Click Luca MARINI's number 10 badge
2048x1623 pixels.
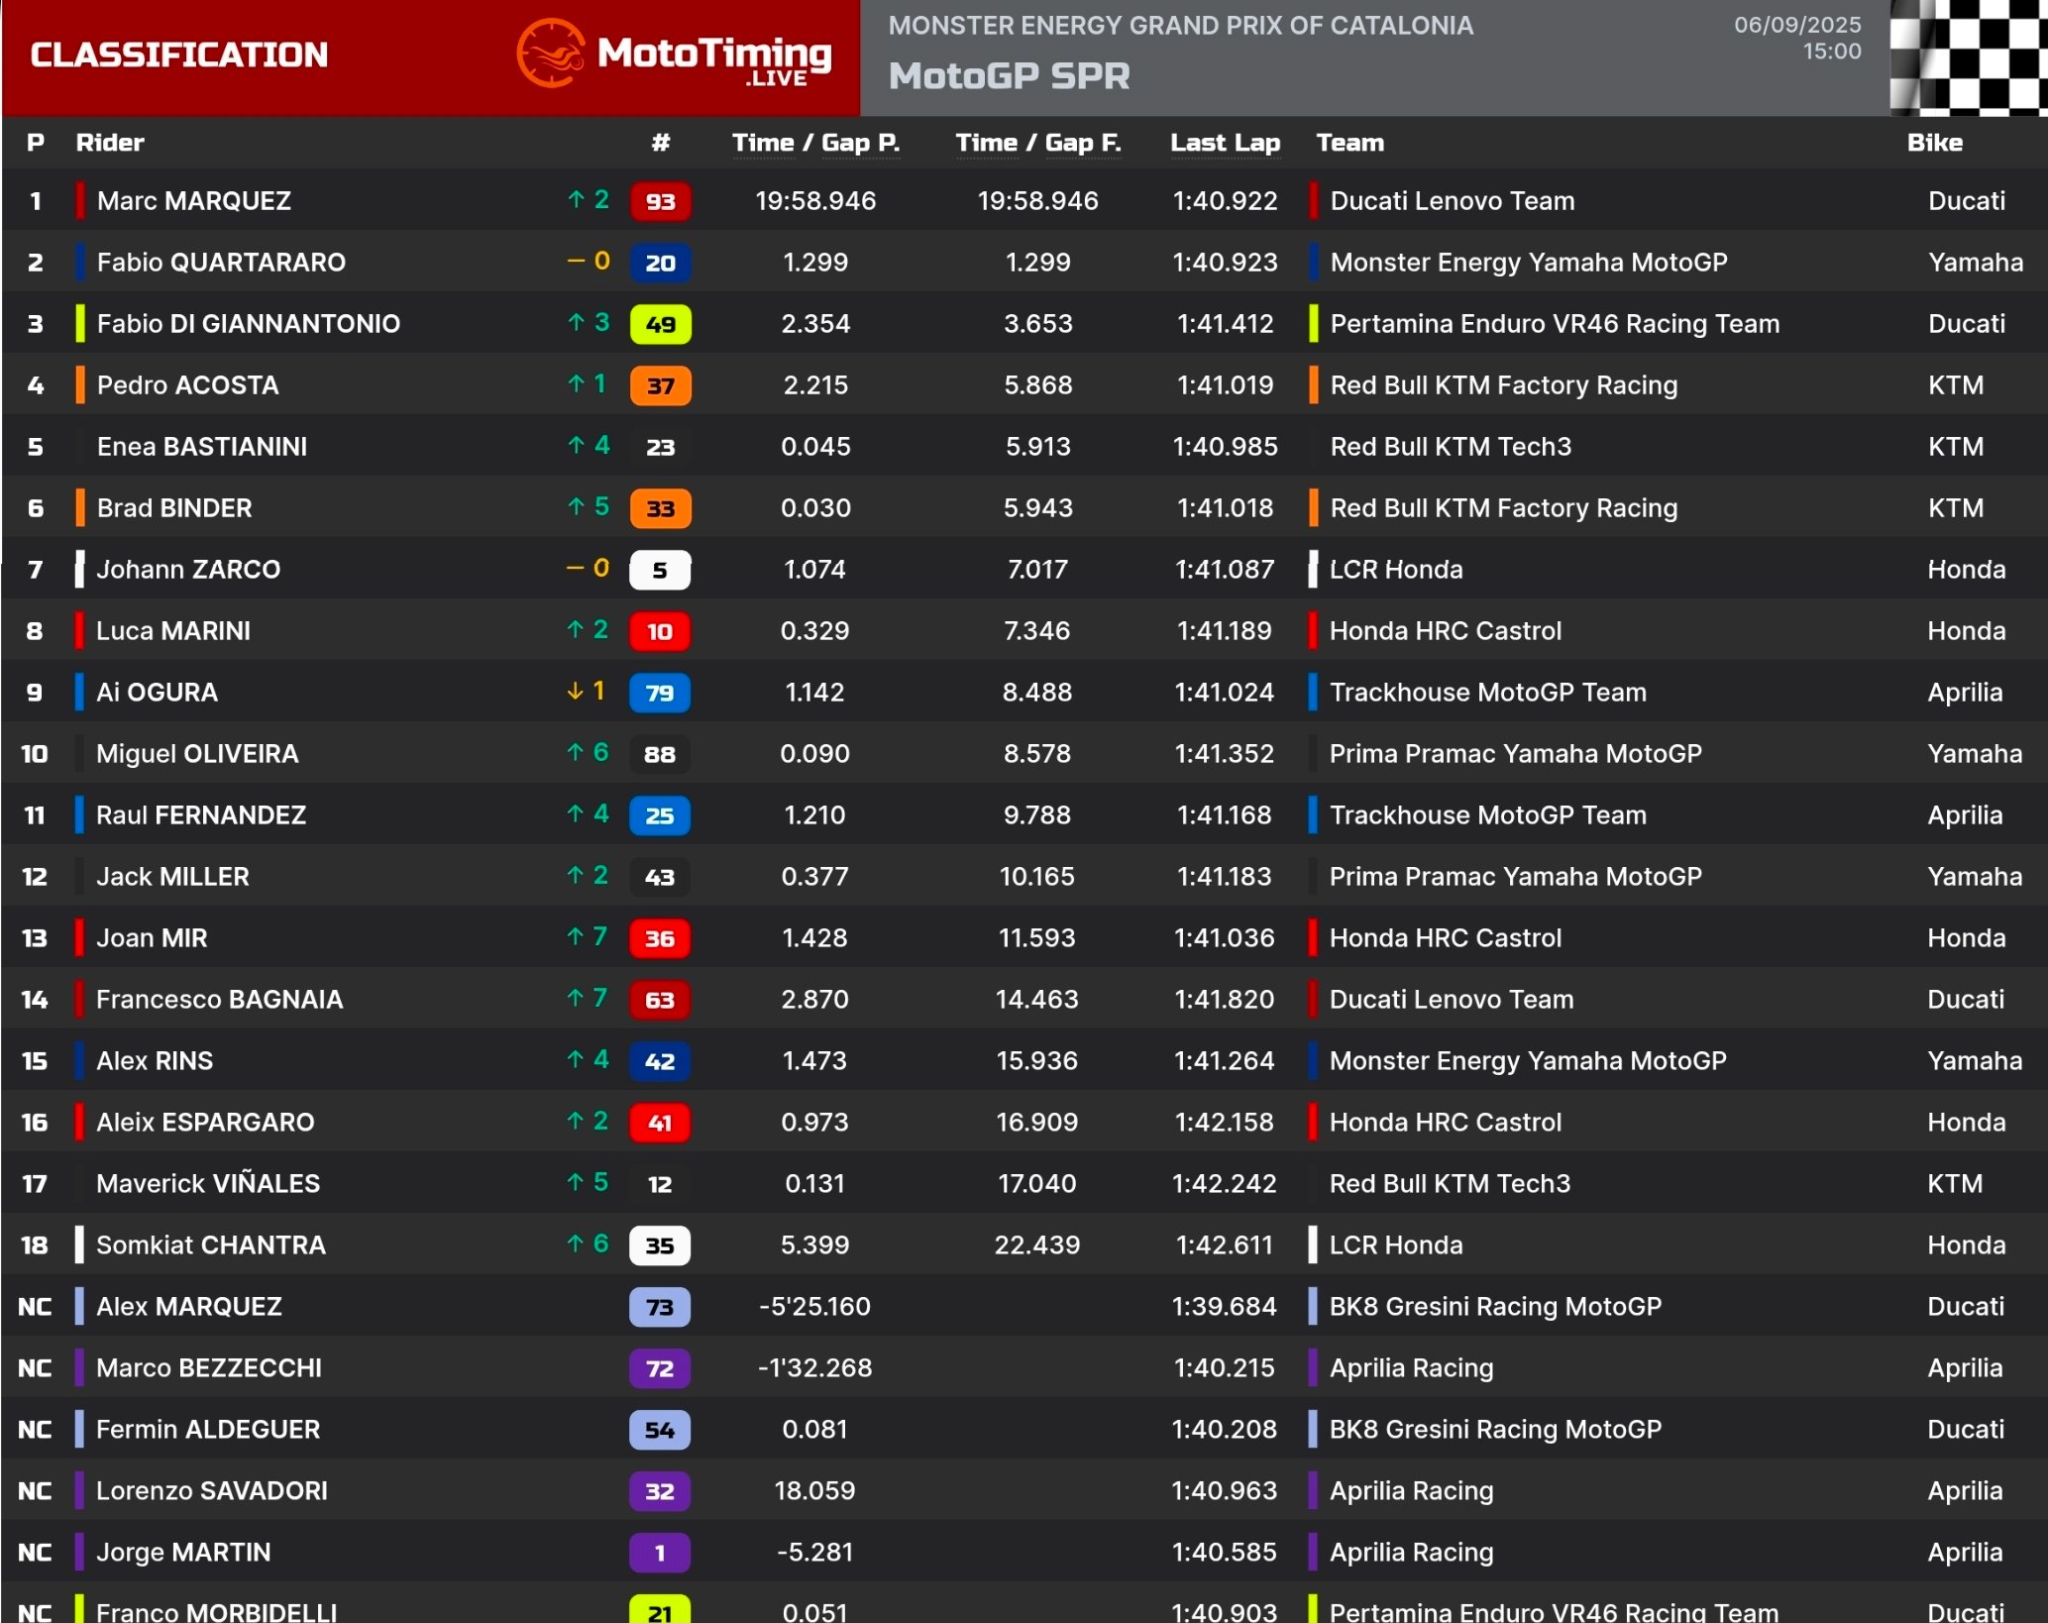[660, 632]
